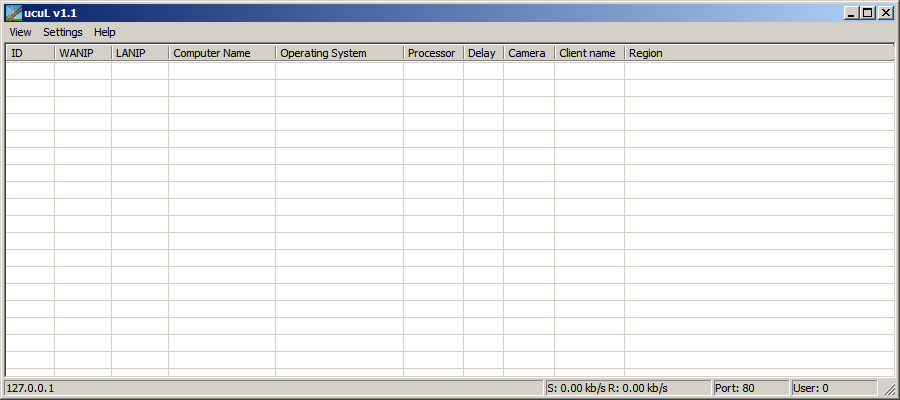The image size is (900, 400).
Task: Open the View menu
Action: [20, 32]
